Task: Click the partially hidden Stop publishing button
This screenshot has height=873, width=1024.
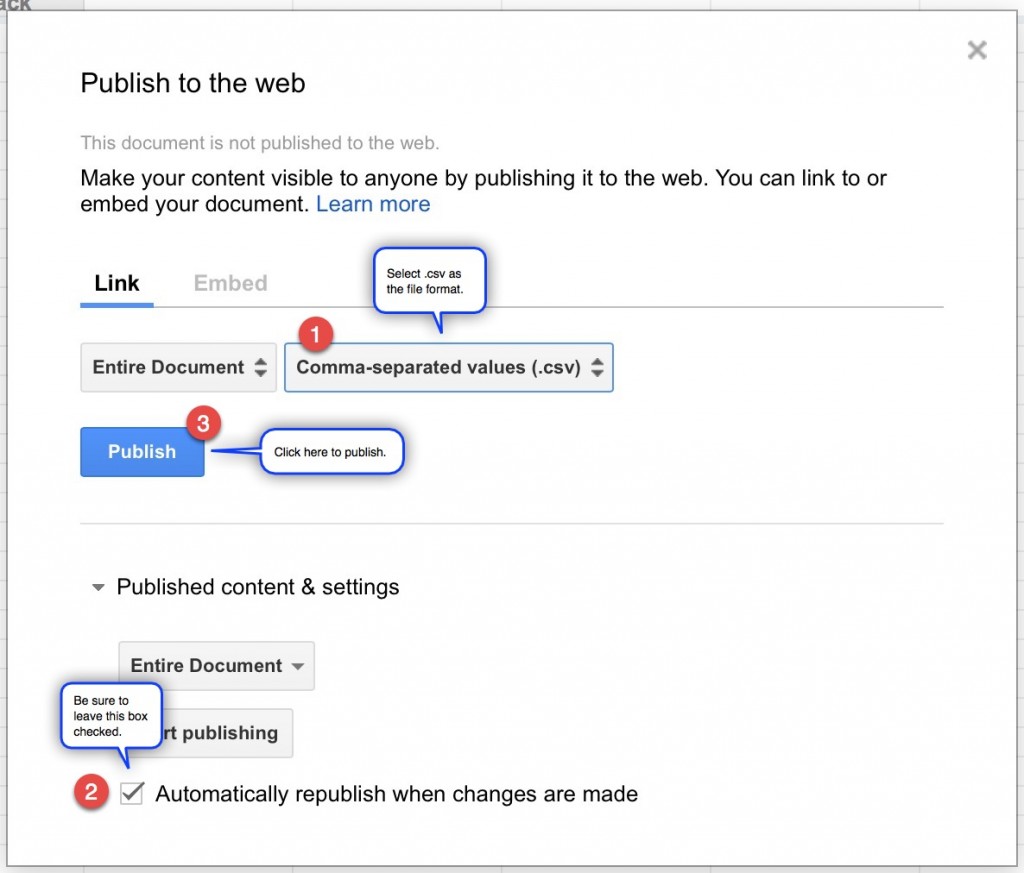Action: click(228, 733)
